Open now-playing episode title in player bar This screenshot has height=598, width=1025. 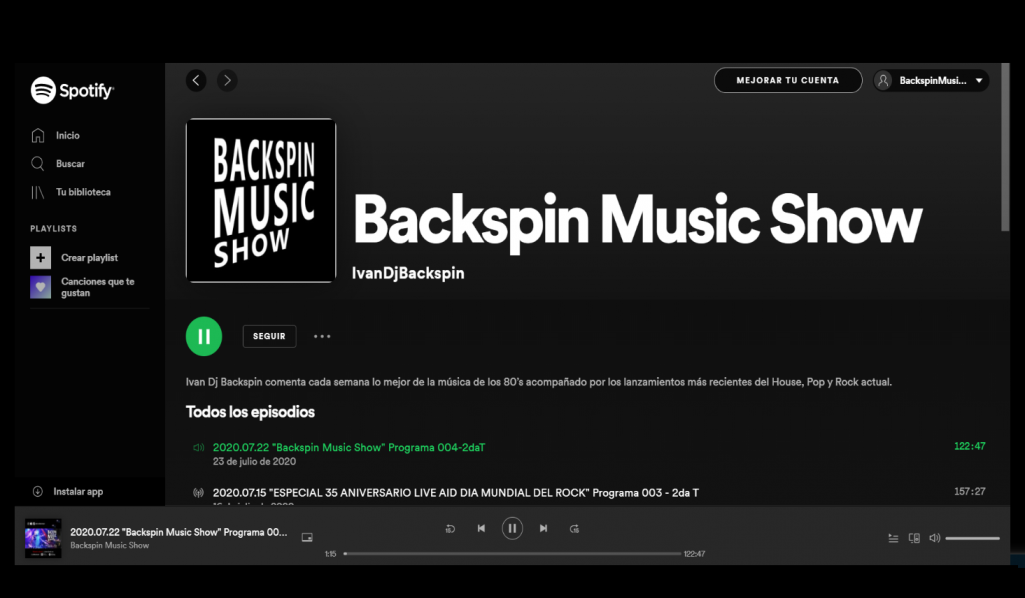pos(178,532)
